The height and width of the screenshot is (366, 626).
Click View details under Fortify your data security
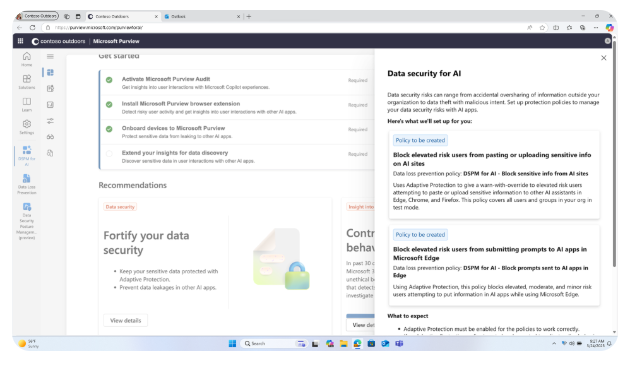tap(125, 320)
